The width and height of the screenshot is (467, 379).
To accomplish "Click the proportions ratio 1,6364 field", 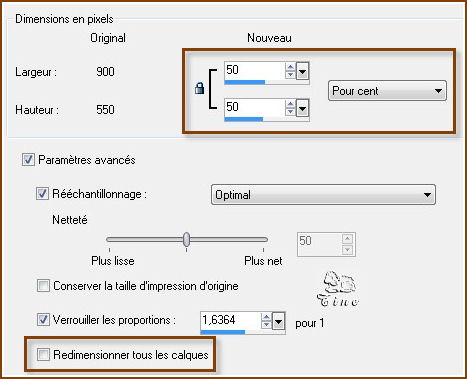I will click(x=231, y=320).
